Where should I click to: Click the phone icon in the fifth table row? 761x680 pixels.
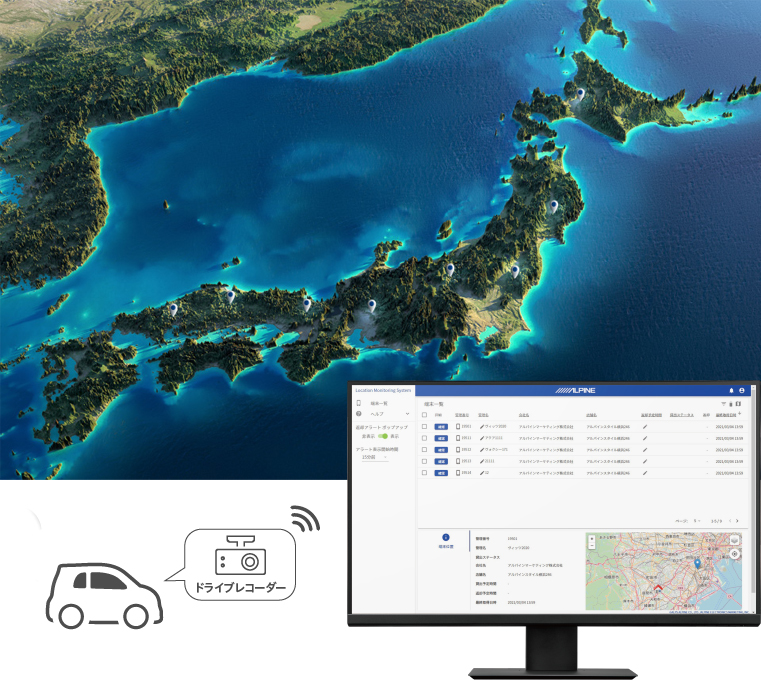pyautogui.click(x=458, y=473)
